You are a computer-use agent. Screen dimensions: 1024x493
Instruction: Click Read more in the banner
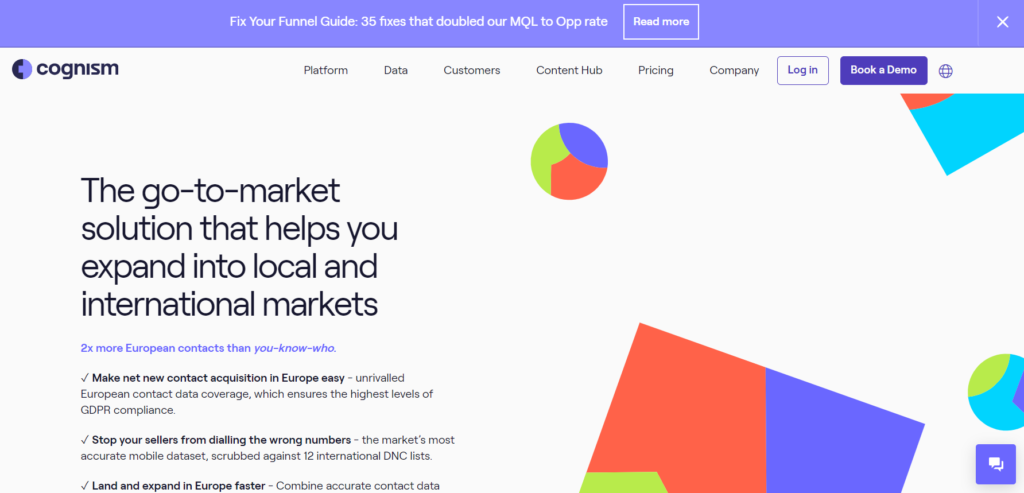click(x=661, y=22)
